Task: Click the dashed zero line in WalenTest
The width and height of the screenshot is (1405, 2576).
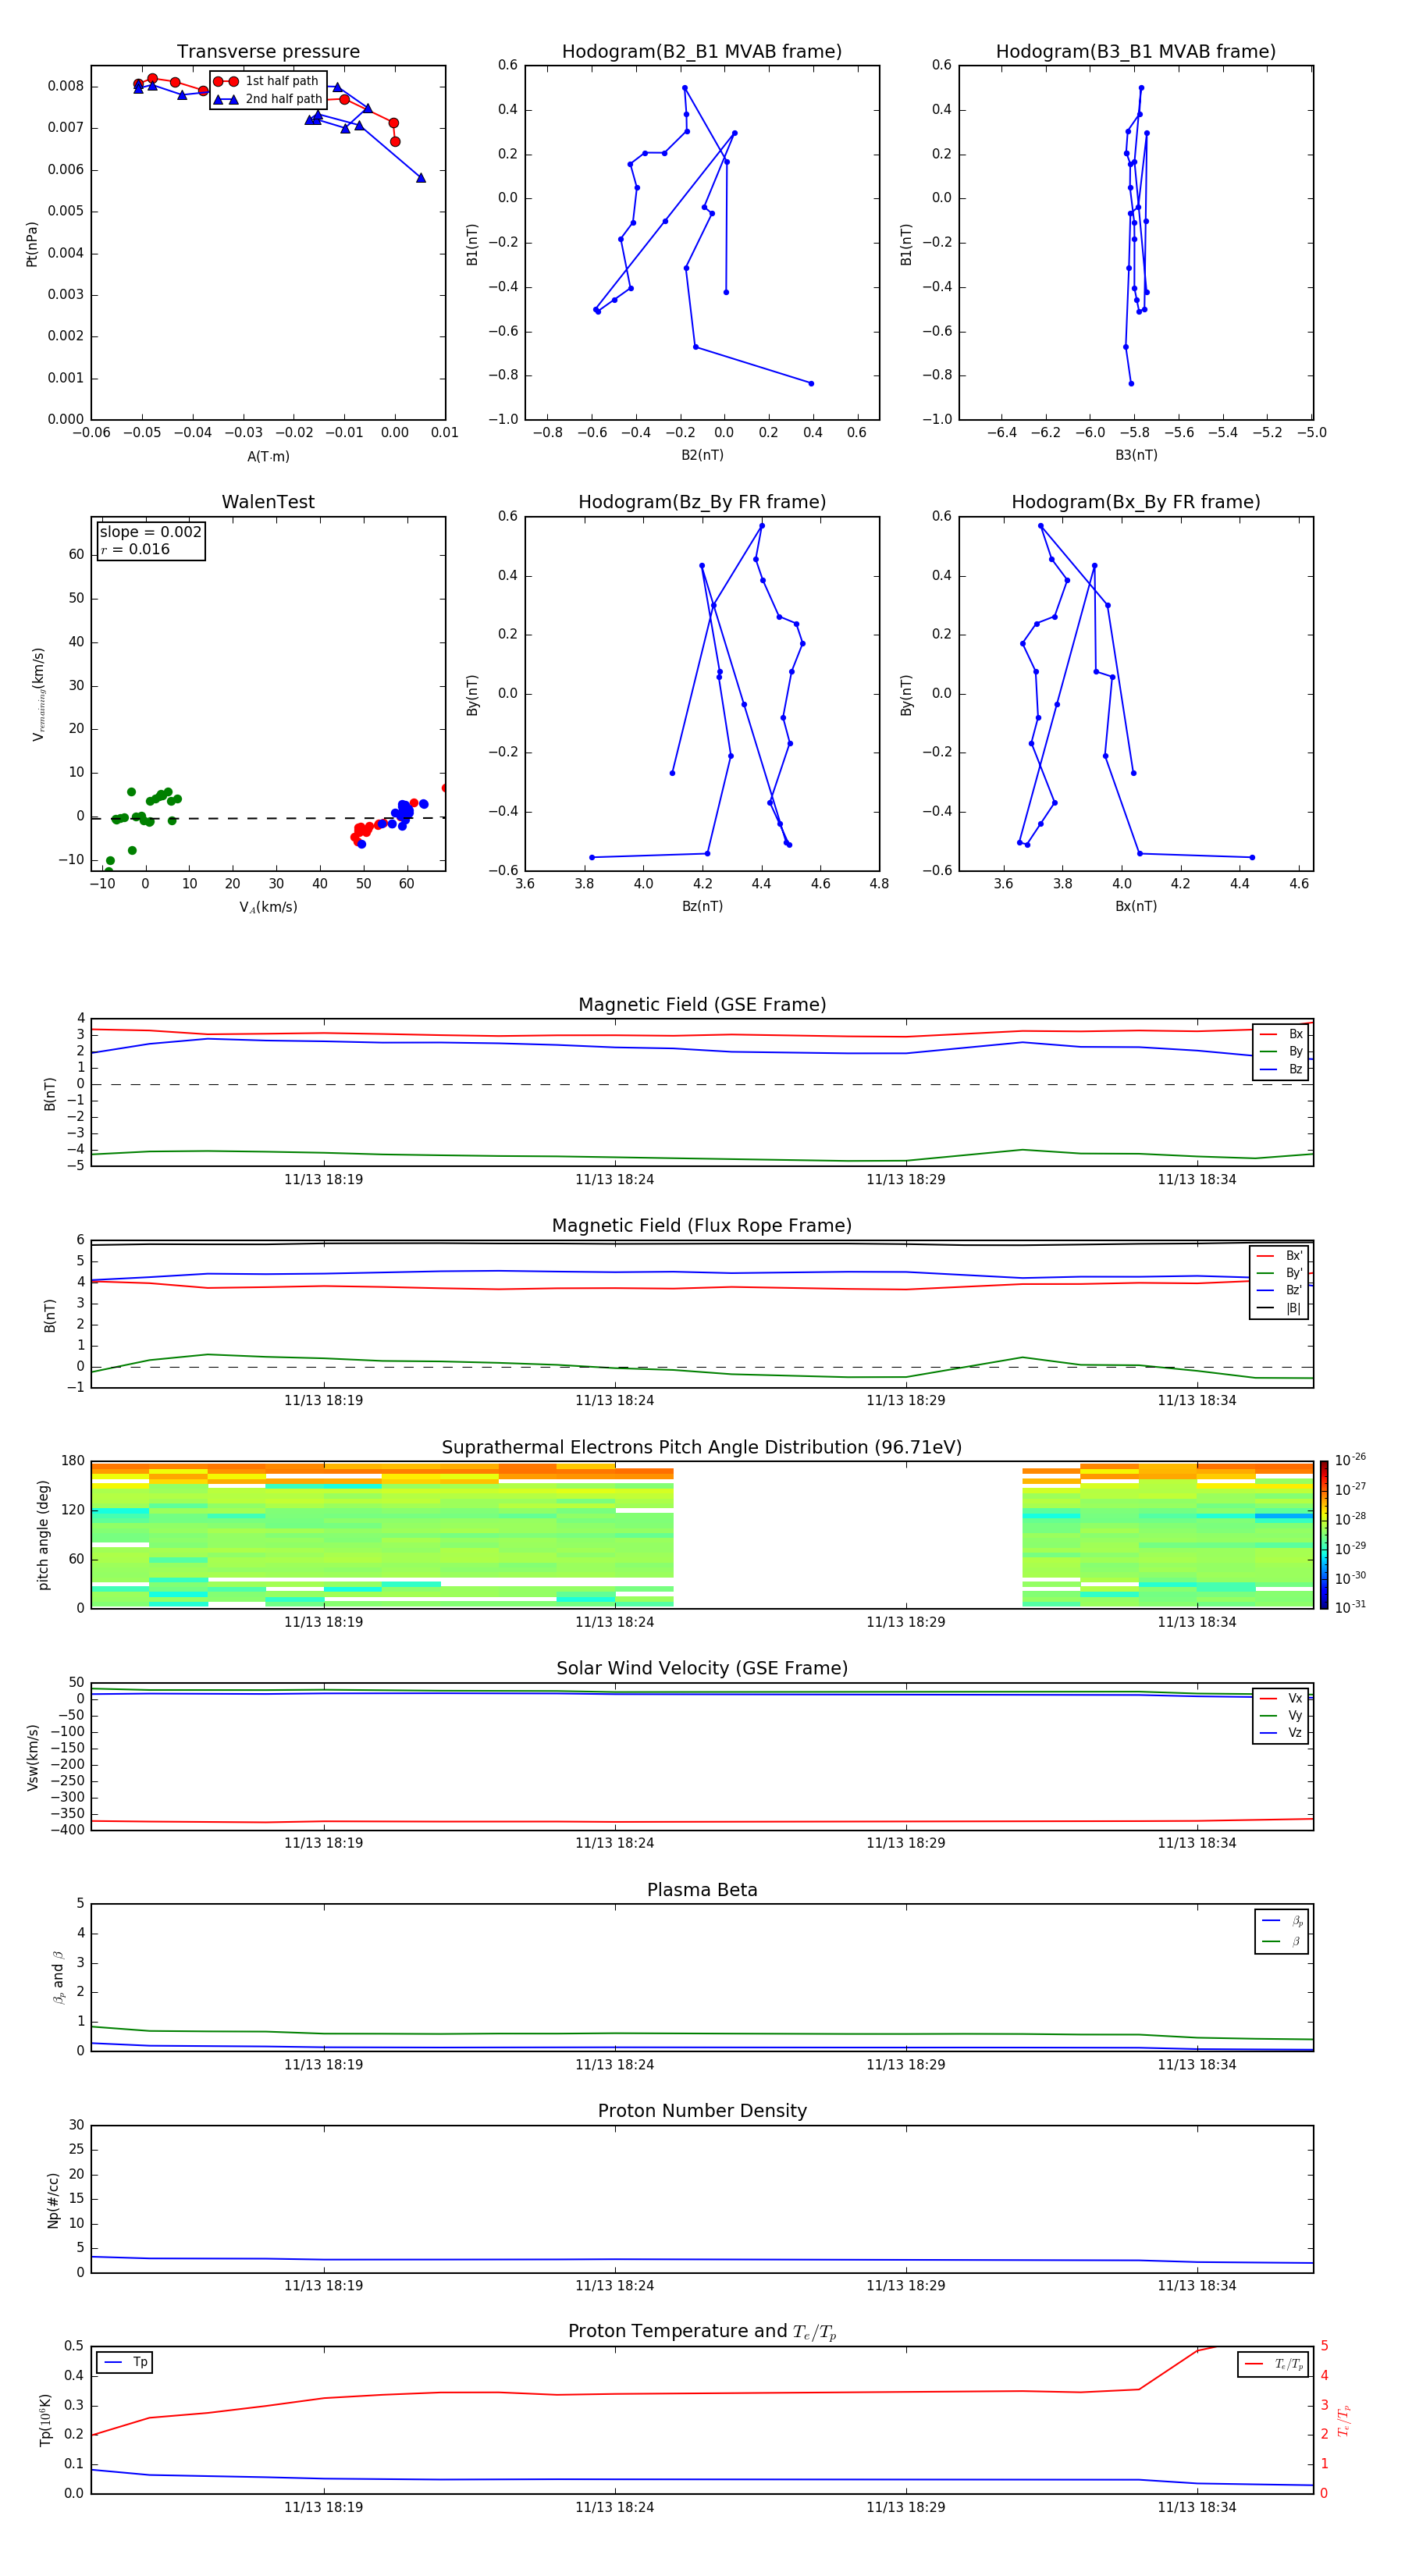Action: pyautogui.click(x=268, y=818)
